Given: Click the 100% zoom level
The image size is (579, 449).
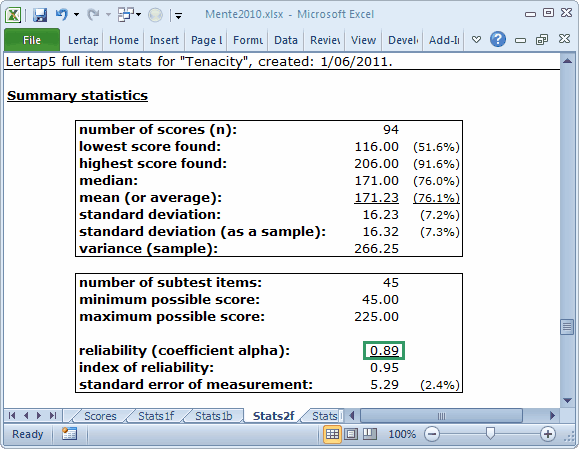Looking at the screenshot, I should [402, 434].
